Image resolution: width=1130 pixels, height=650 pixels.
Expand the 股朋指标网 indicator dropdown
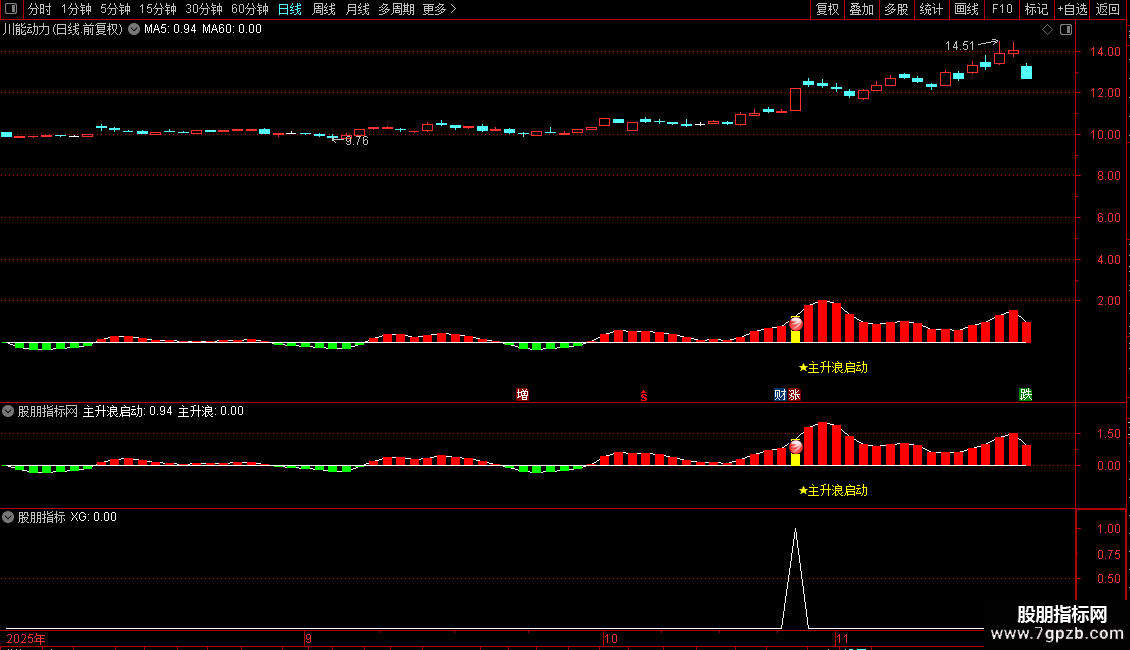point(8,411)
